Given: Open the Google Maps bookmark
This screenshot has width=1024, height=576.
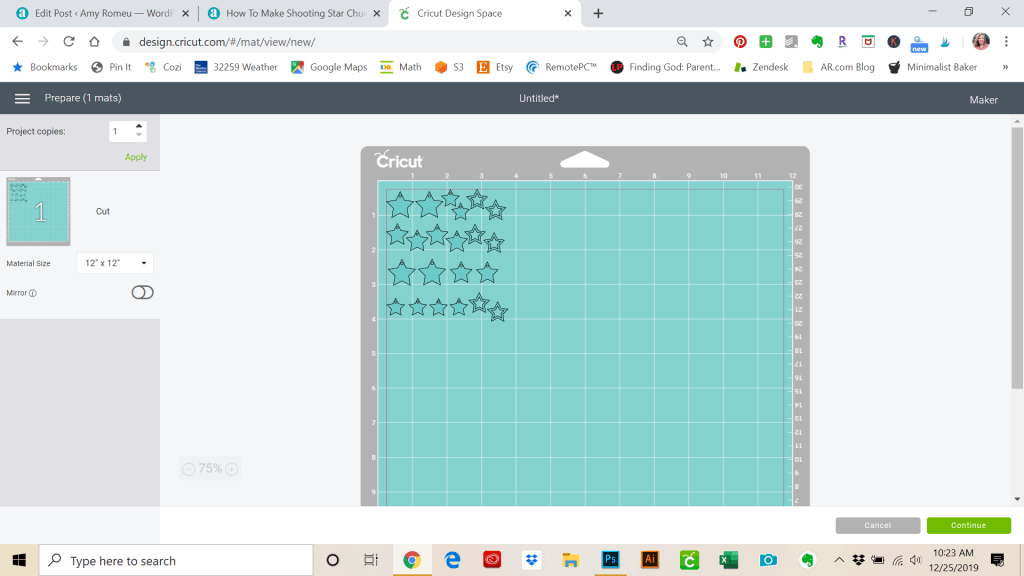Looking at the screenshot, I should (329, 67).
